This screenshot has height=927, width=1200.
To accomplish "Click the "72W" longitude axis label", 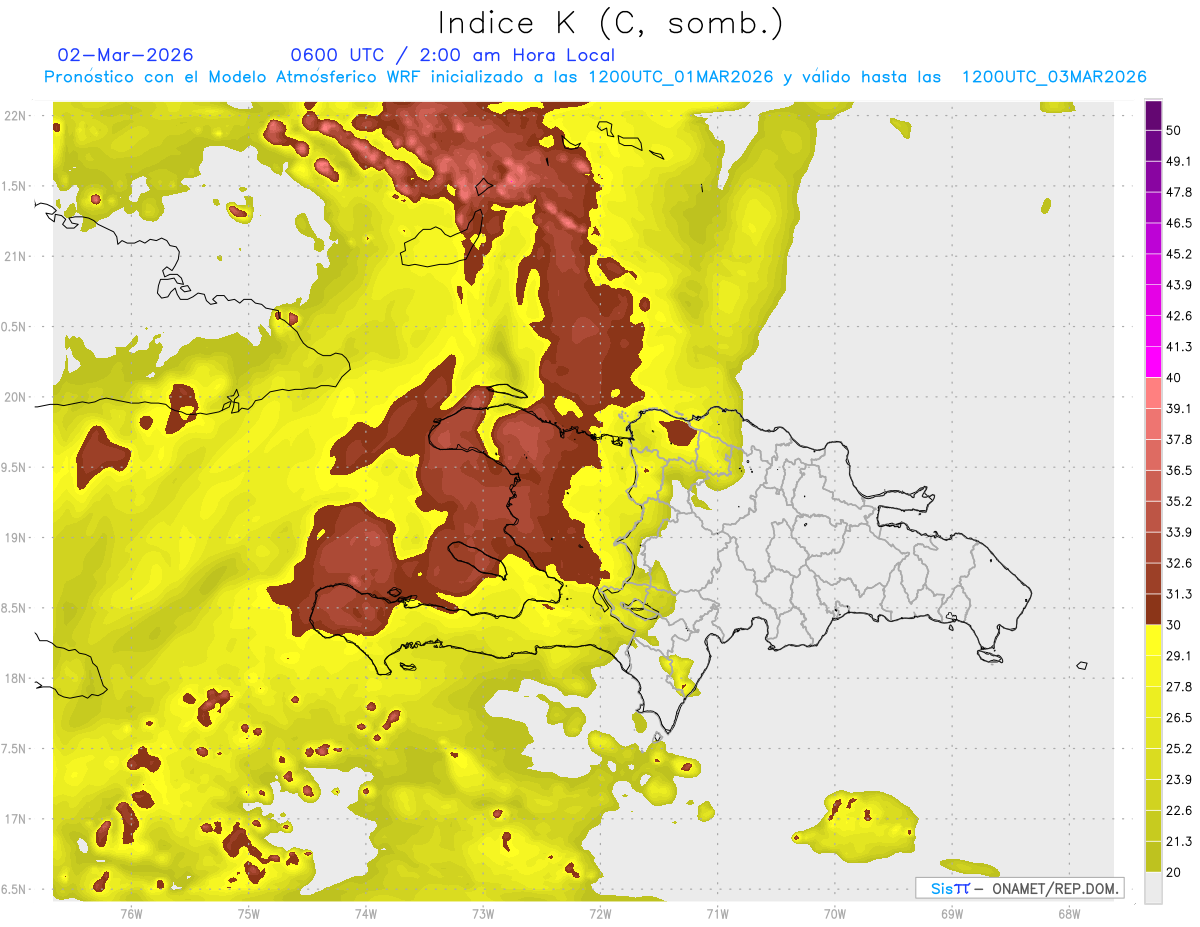I will point(600,914).
